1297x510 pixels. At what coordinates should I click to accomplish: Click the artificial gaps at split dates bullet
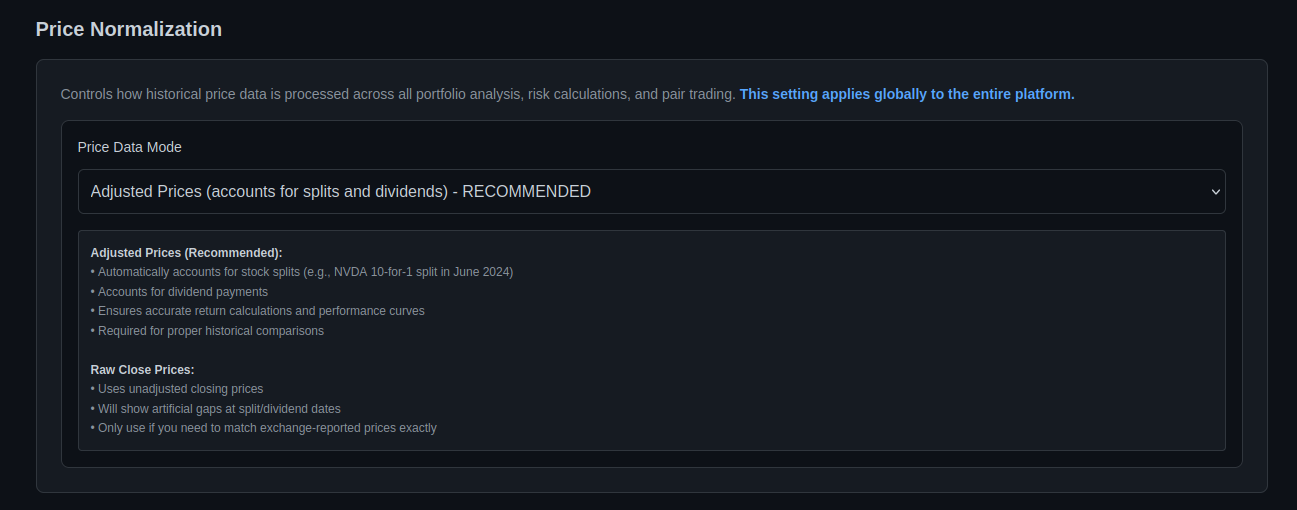click(218, 409)
